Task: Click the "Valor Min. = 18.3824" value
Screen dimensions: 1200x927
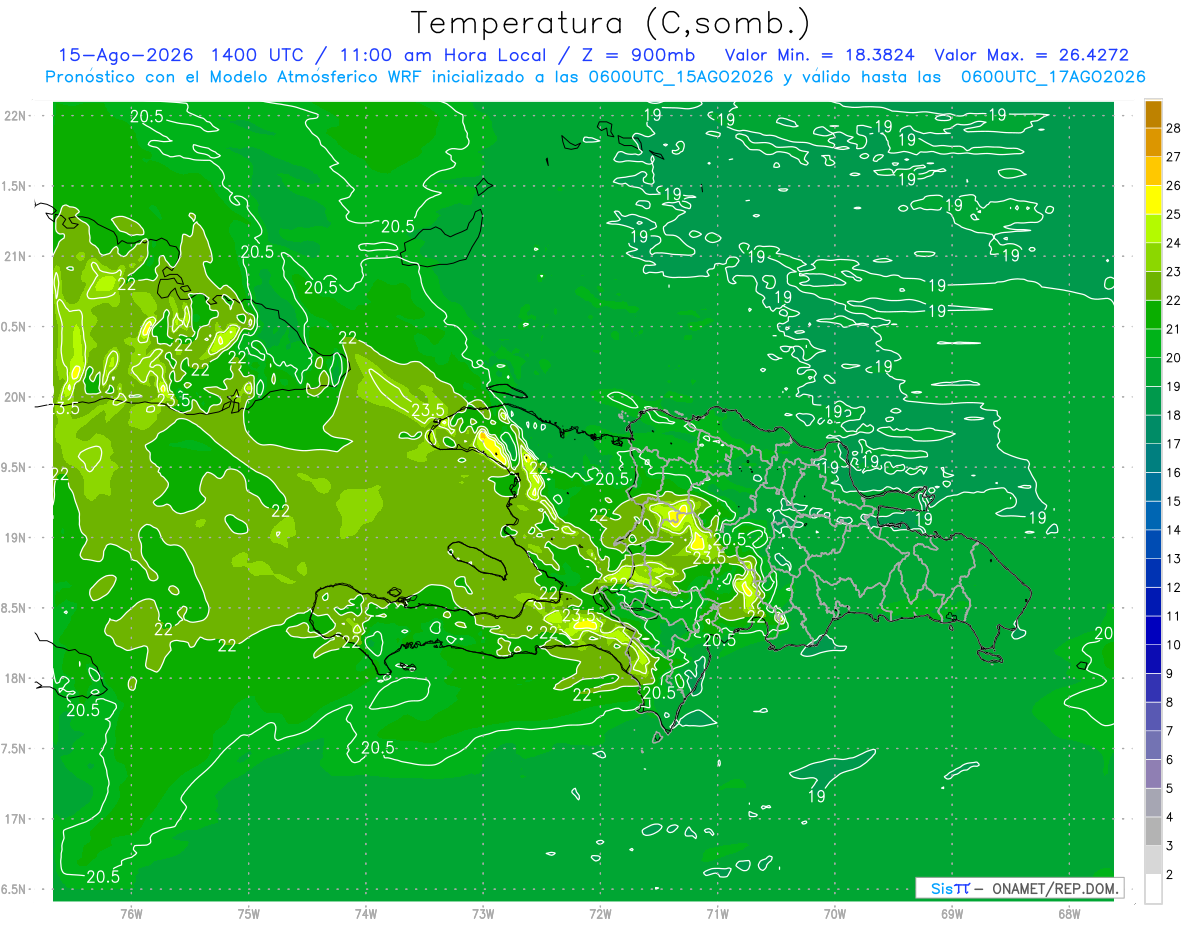Action: click(x=819, y=55)
